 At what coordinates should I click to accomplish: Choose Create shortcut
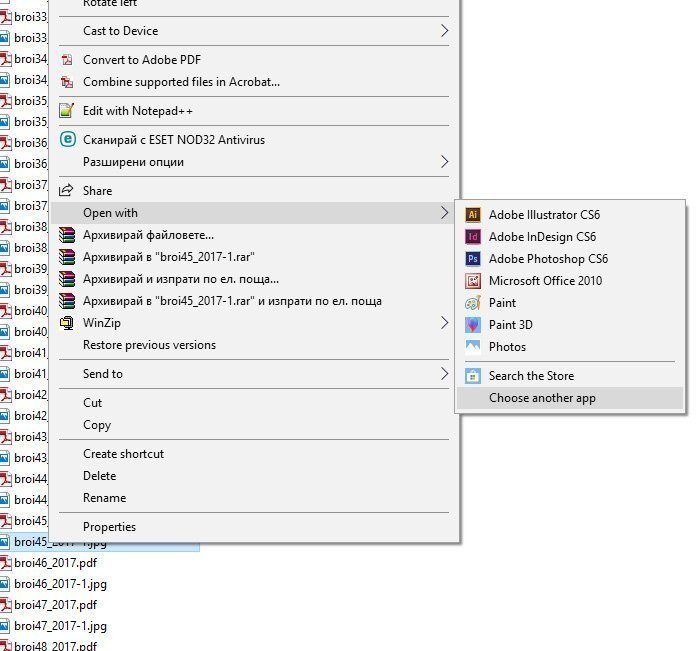pos(255,454)
